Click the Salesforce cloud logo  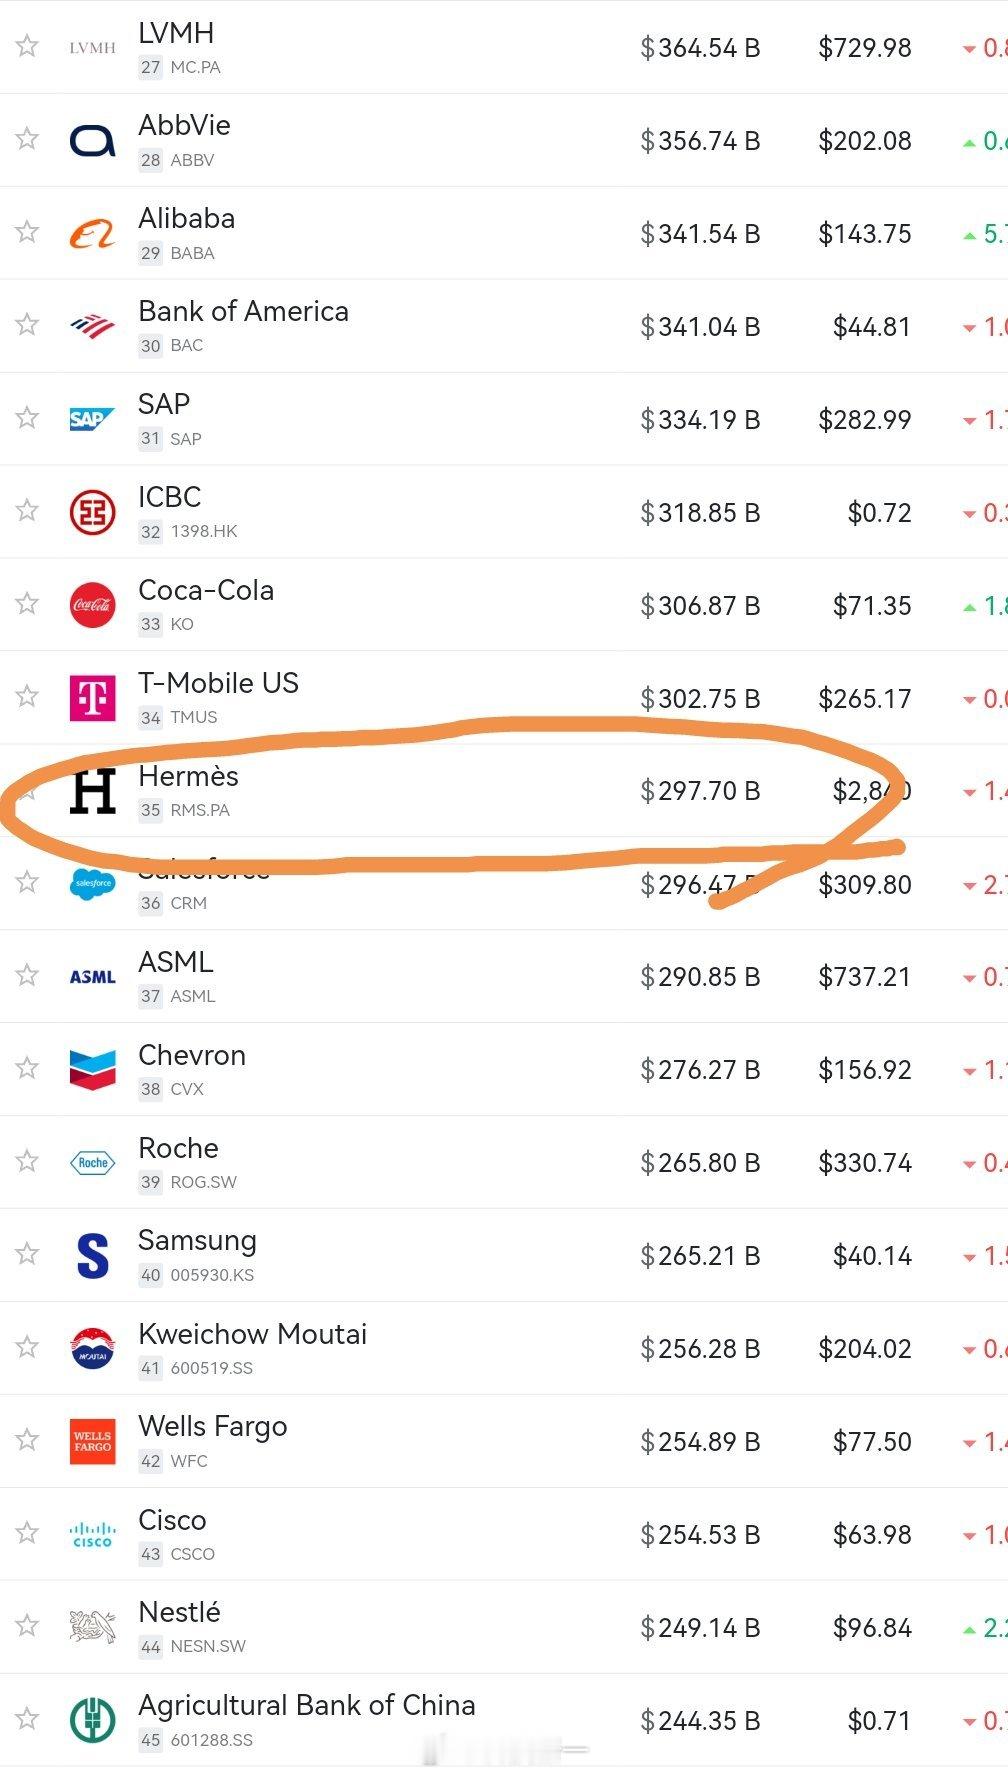[92, 884]
